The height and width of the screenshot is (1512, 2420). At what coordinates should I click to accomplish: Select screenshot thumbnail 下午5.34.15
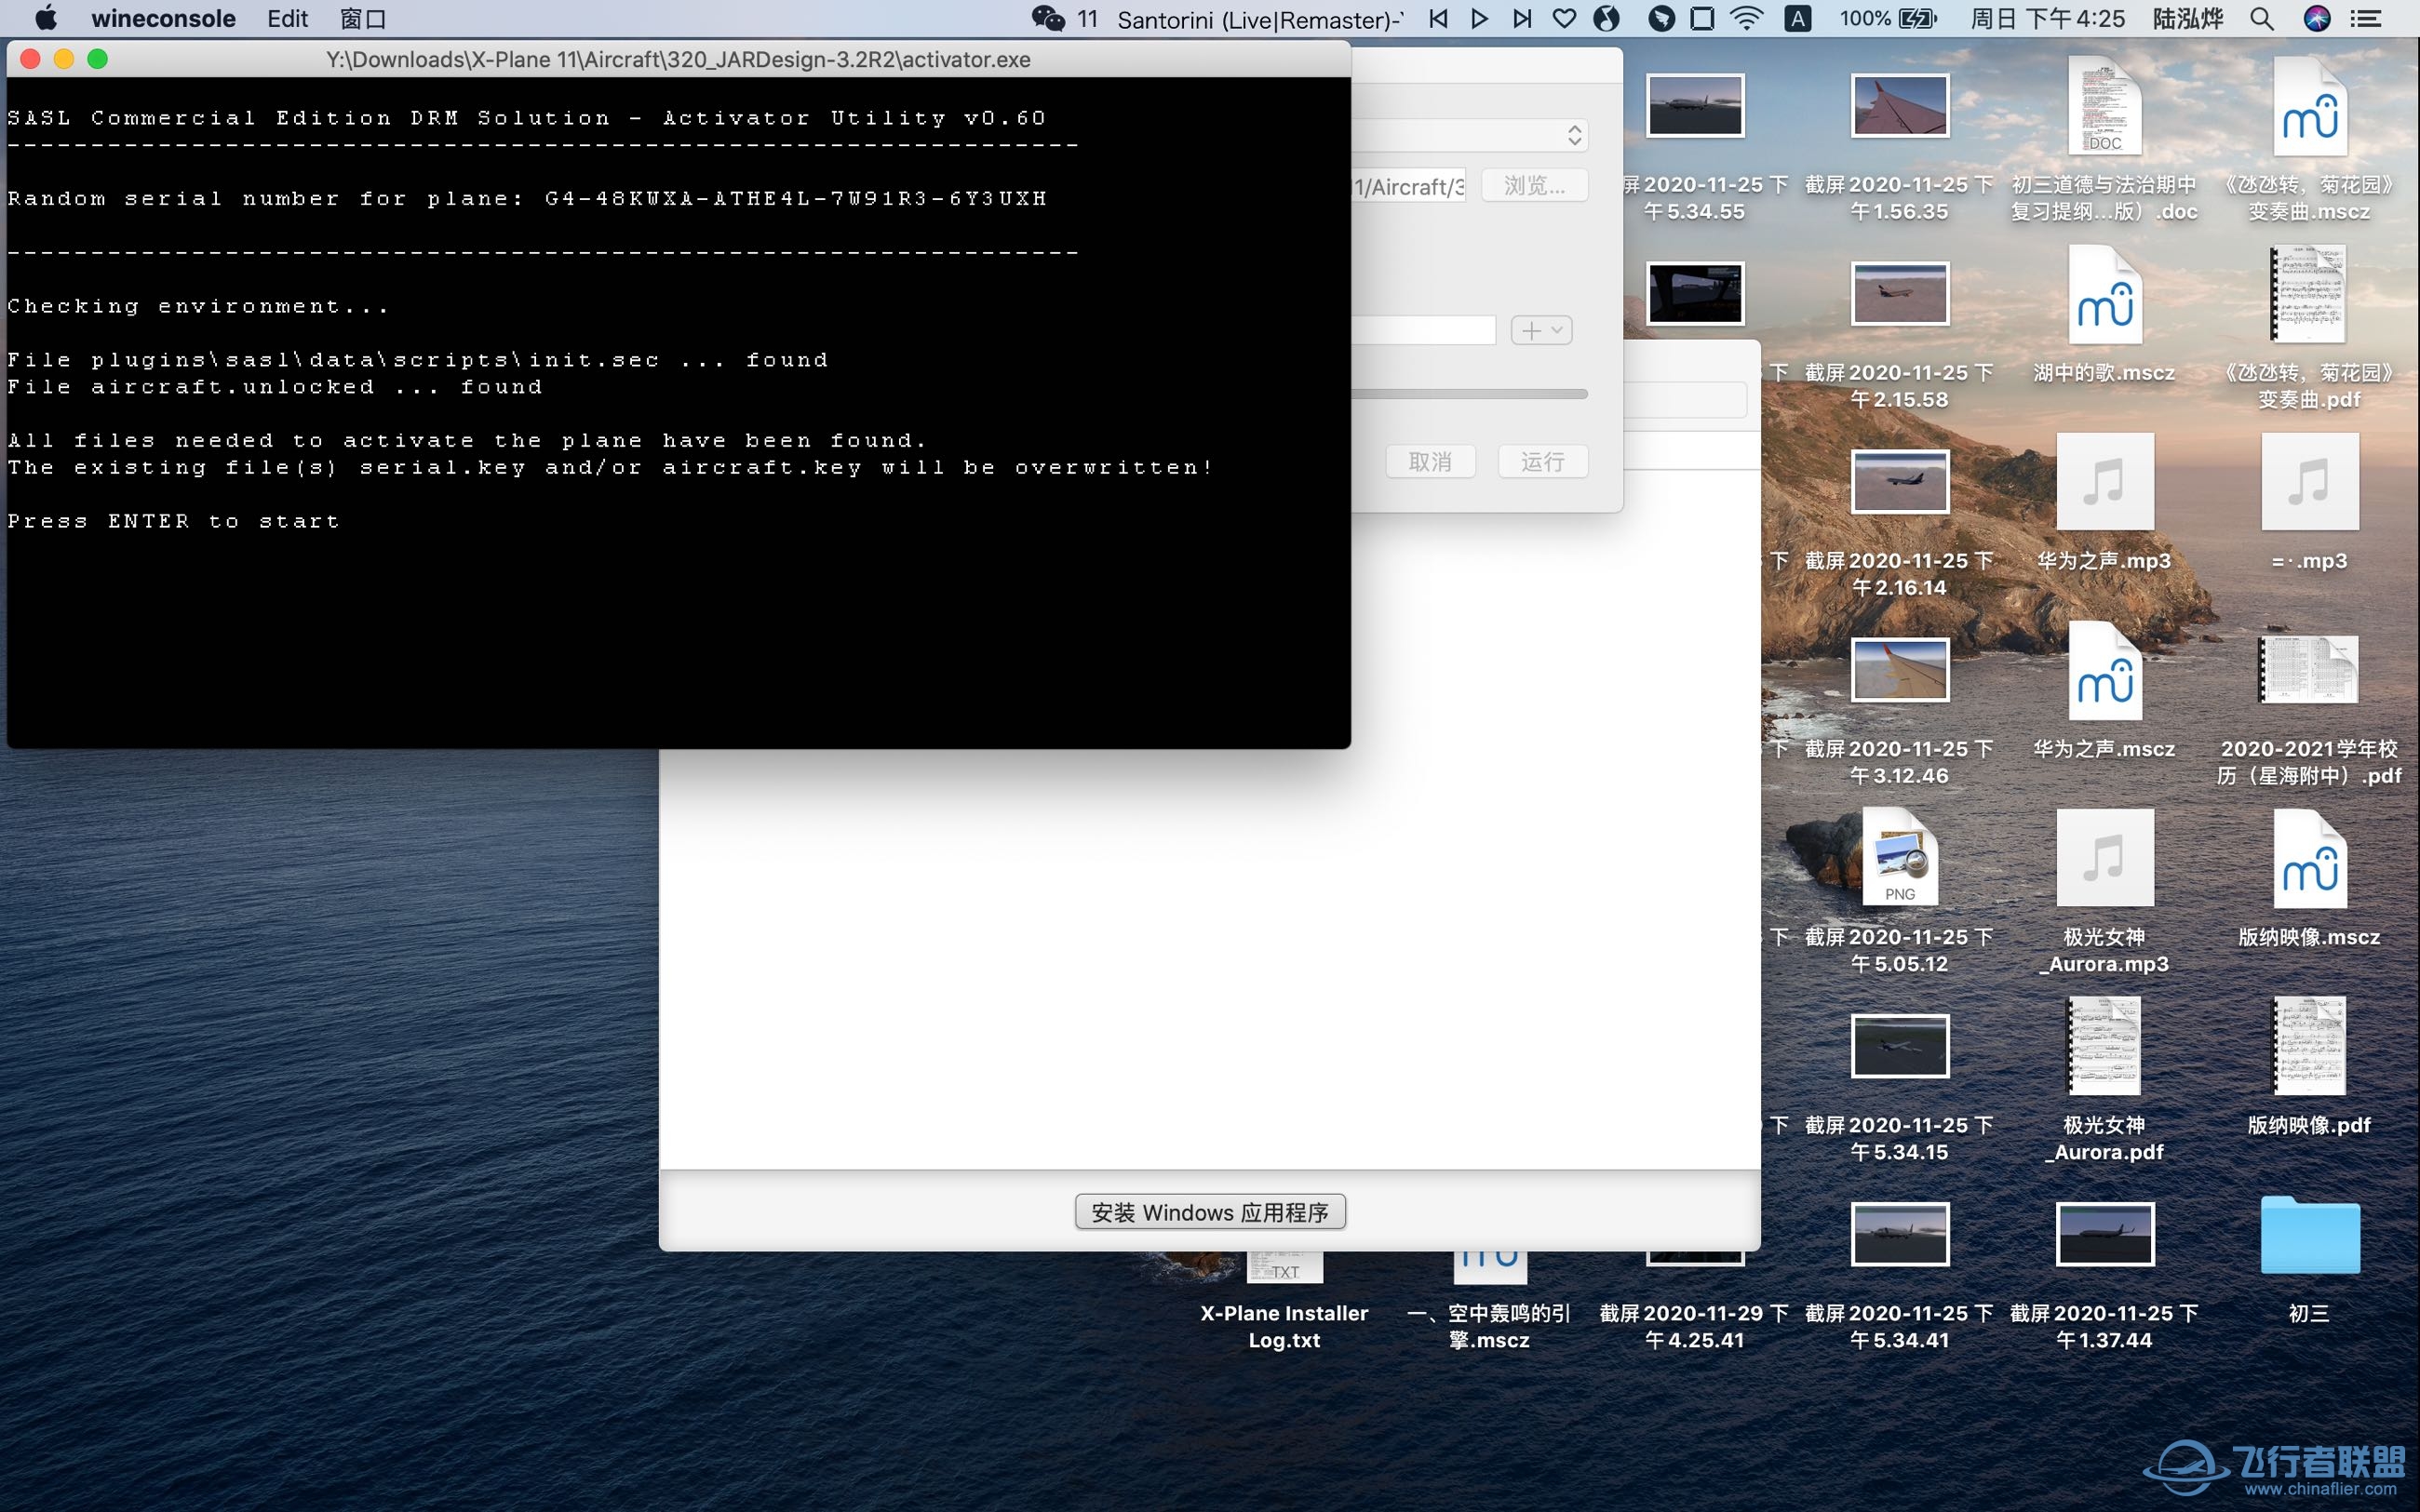tap(1900, 1046)
